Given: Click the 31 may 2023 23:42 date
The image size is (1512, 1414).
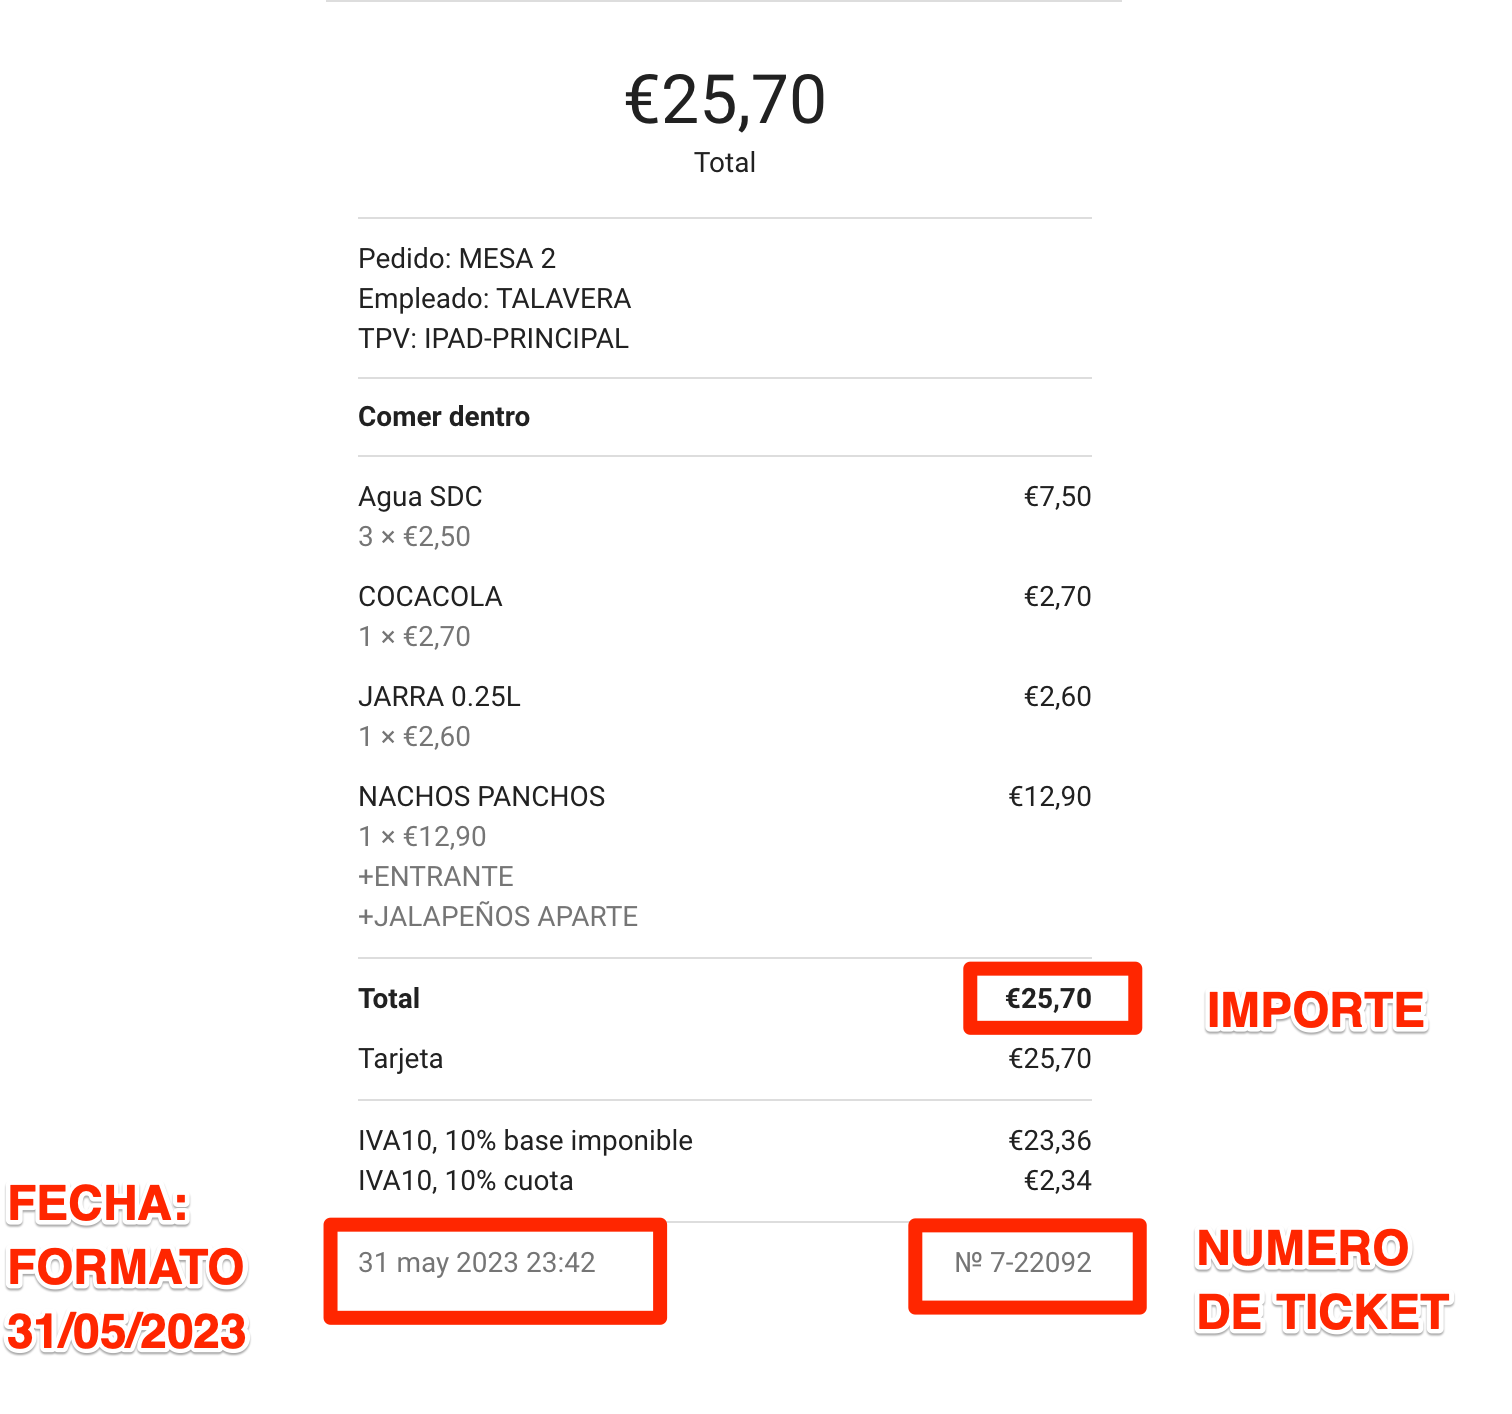Looking at the screenshot, I should tap(477, 1263).
